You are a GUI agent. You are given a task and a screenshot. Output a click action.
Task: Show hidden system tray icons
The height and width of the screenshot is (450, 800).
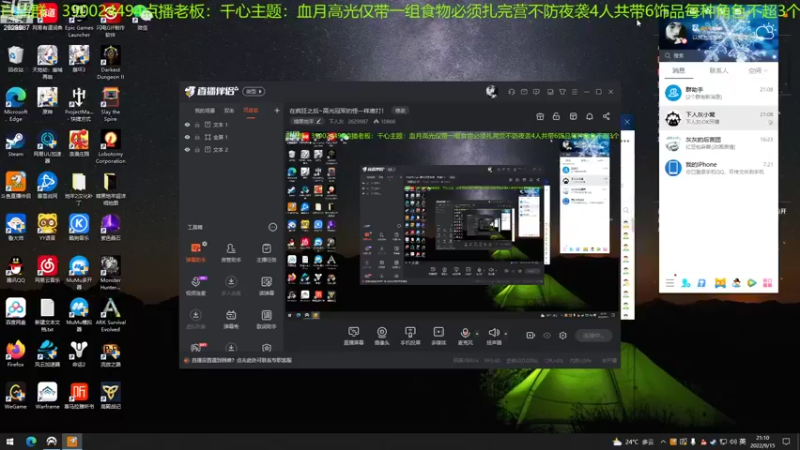tap(663, 442)
